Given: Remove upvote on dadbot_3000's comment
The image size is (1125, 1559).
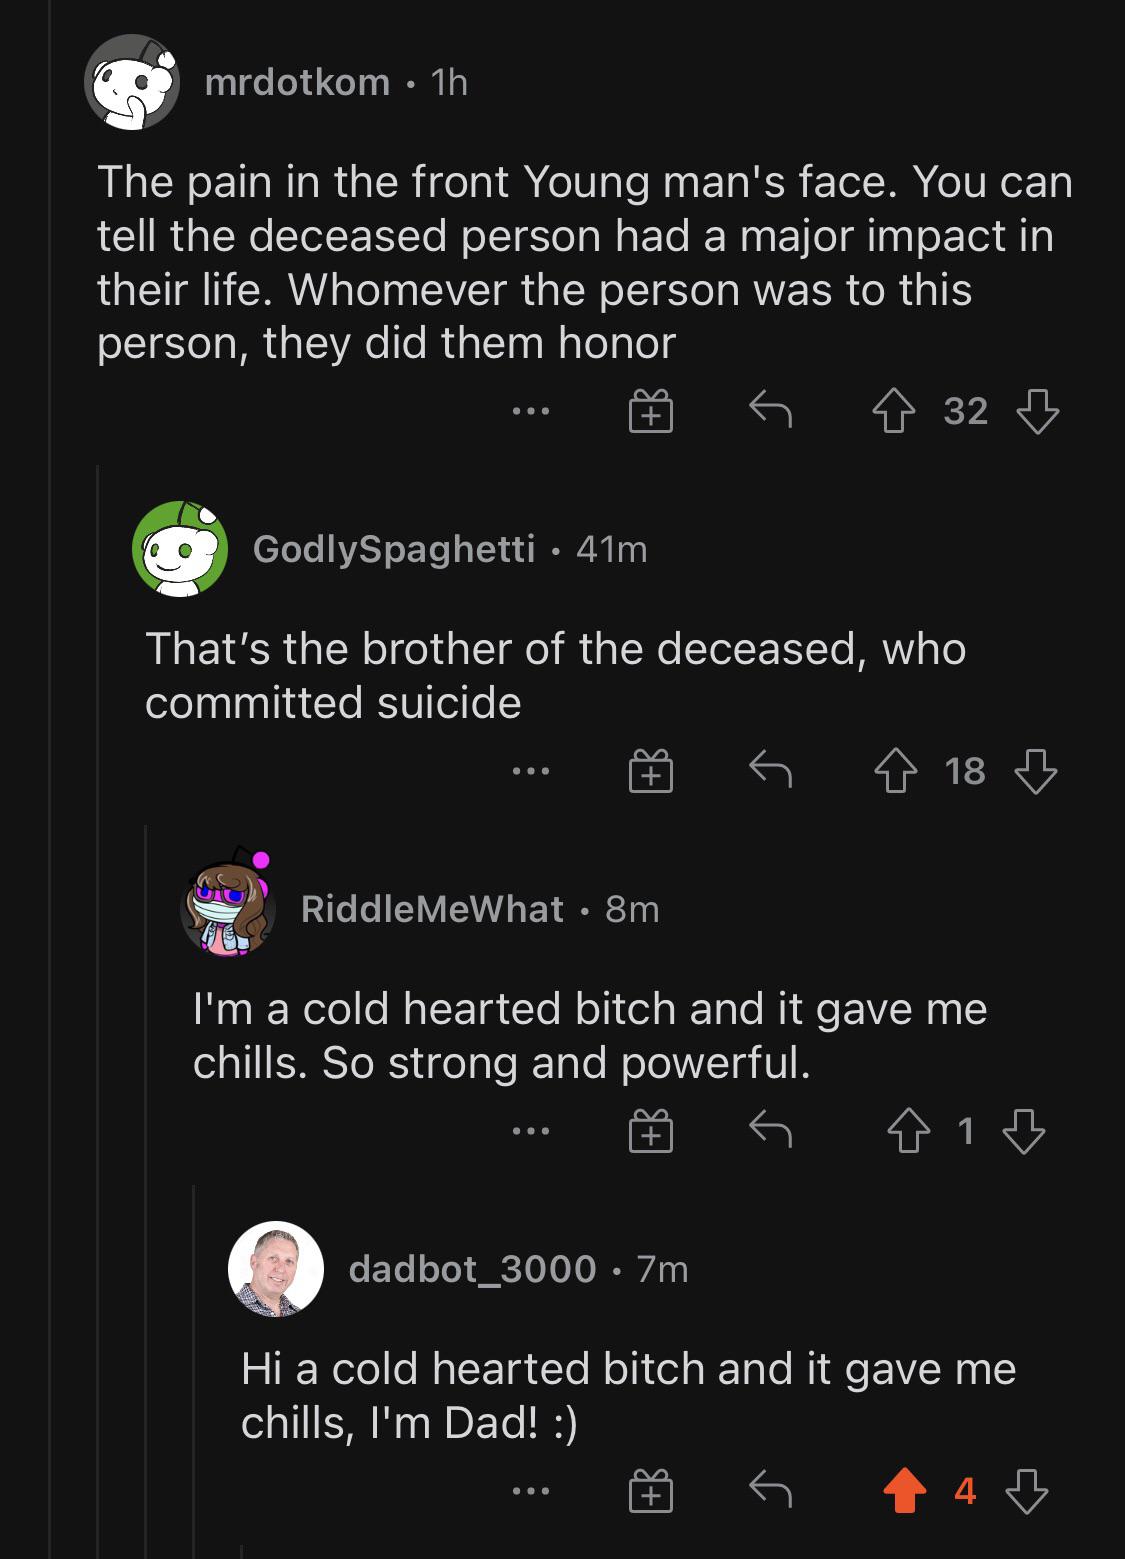Looking at the screenshot, I should (x=905, y=1492).
